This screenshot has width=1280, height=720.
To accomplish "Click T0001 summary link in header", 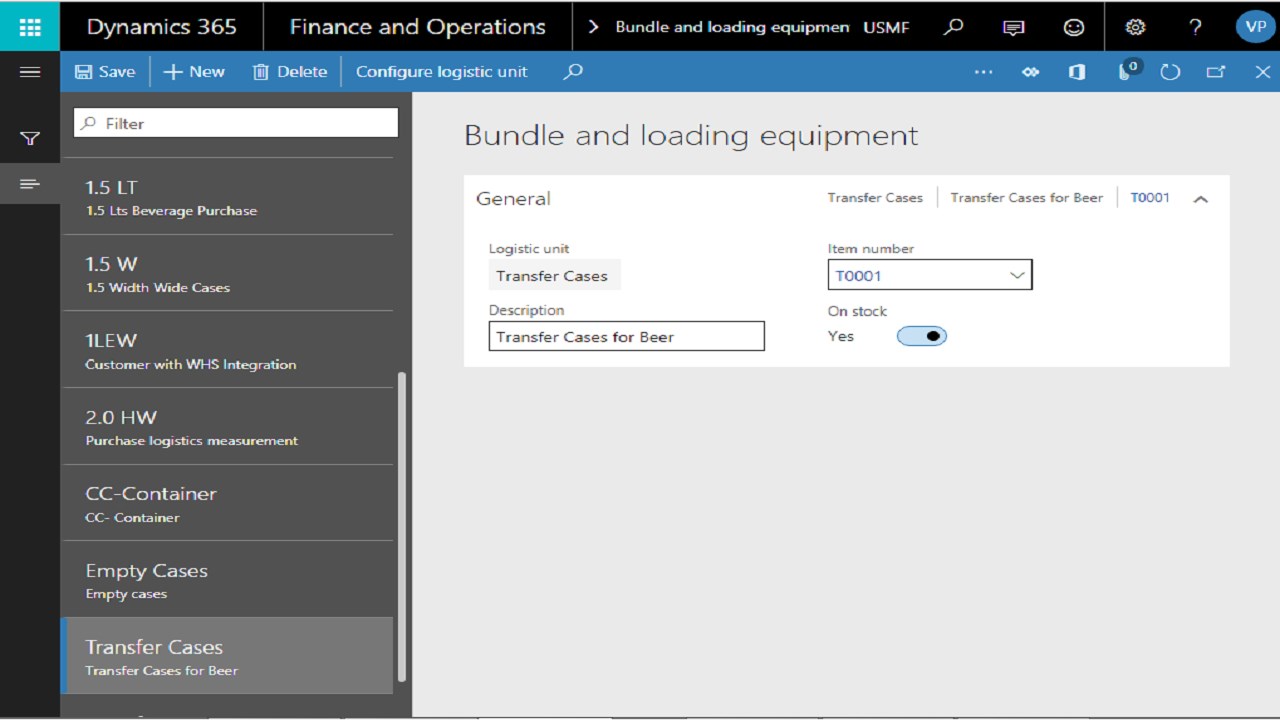I will [x=1150, y=198].
